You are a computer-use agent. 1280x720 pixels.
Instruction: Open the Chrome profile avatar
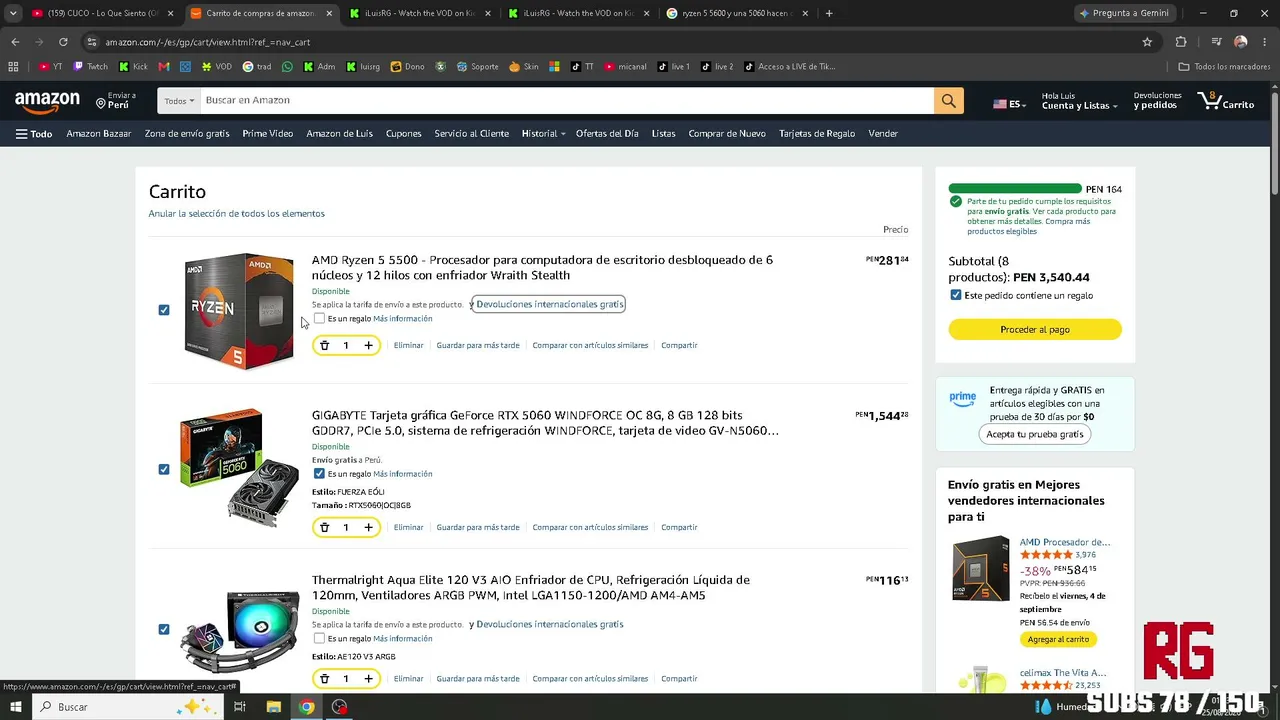pyautogui.click(x=1241, y=42)
